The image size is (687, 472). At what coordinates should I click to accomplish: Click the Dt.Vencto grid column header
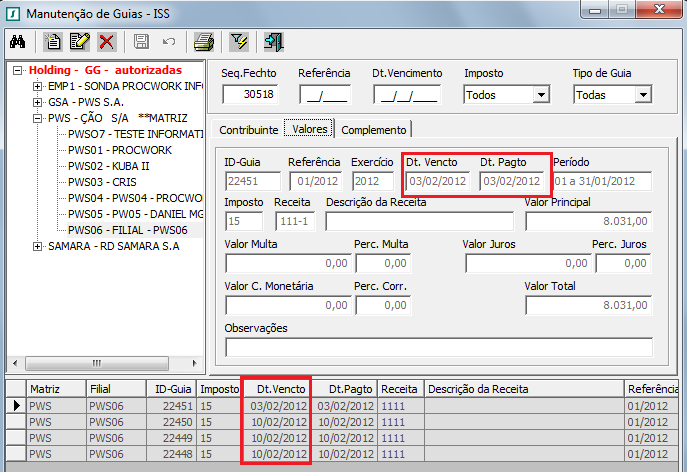coord(276,389)
